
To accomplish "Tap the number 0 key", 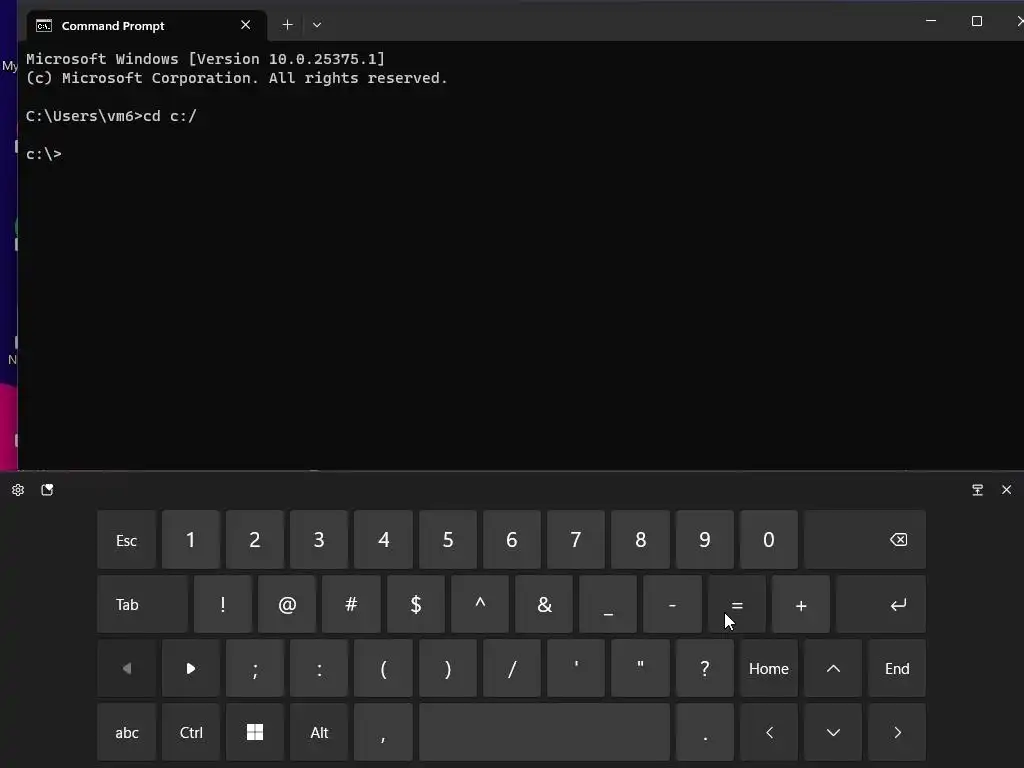I will pos(769,540).
